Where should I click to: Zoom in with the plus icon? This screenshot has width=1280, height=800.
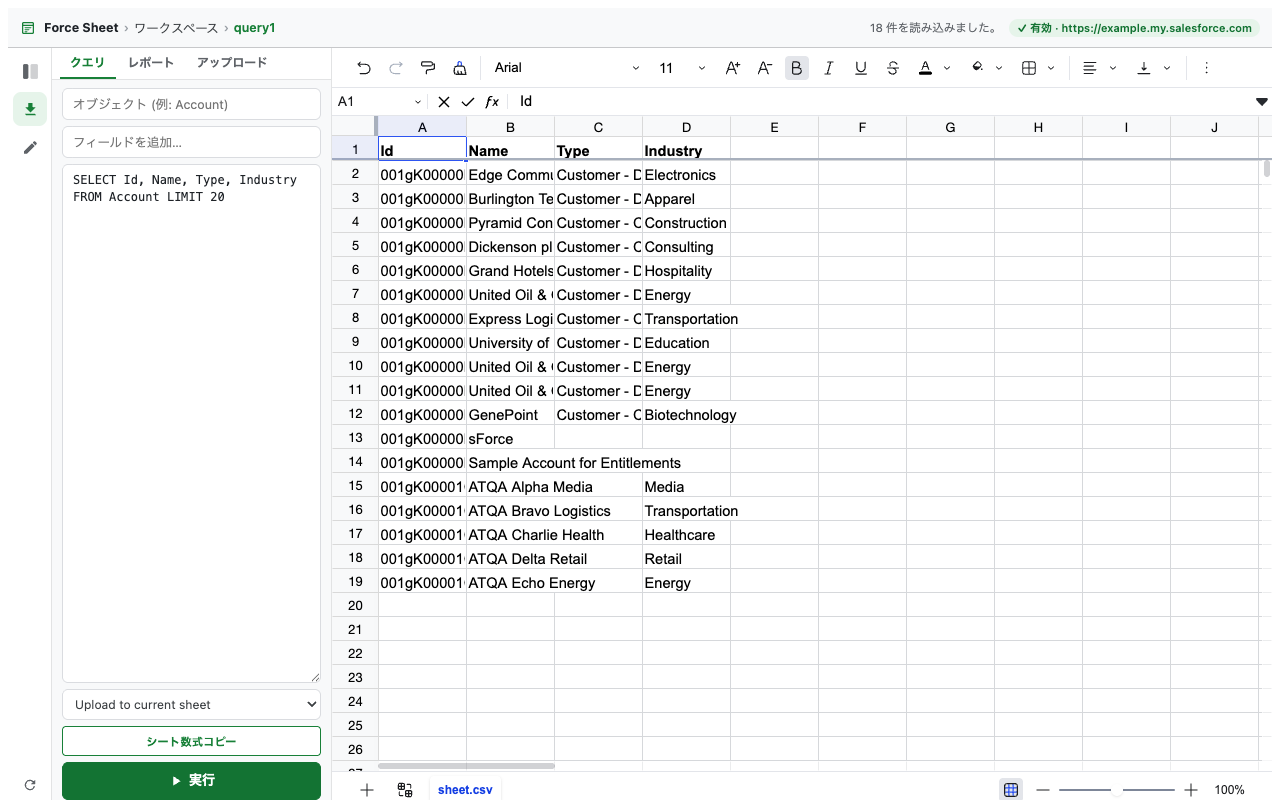tap(1191, 790)
